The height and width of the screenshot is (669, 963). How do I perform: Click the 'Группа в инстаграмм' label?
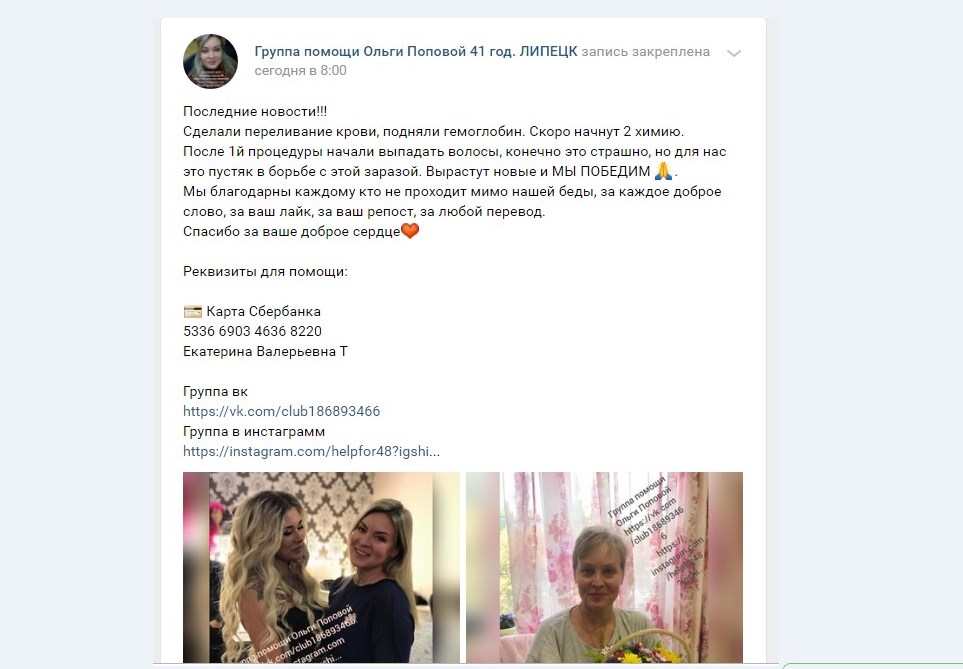(x=254, y=432)
